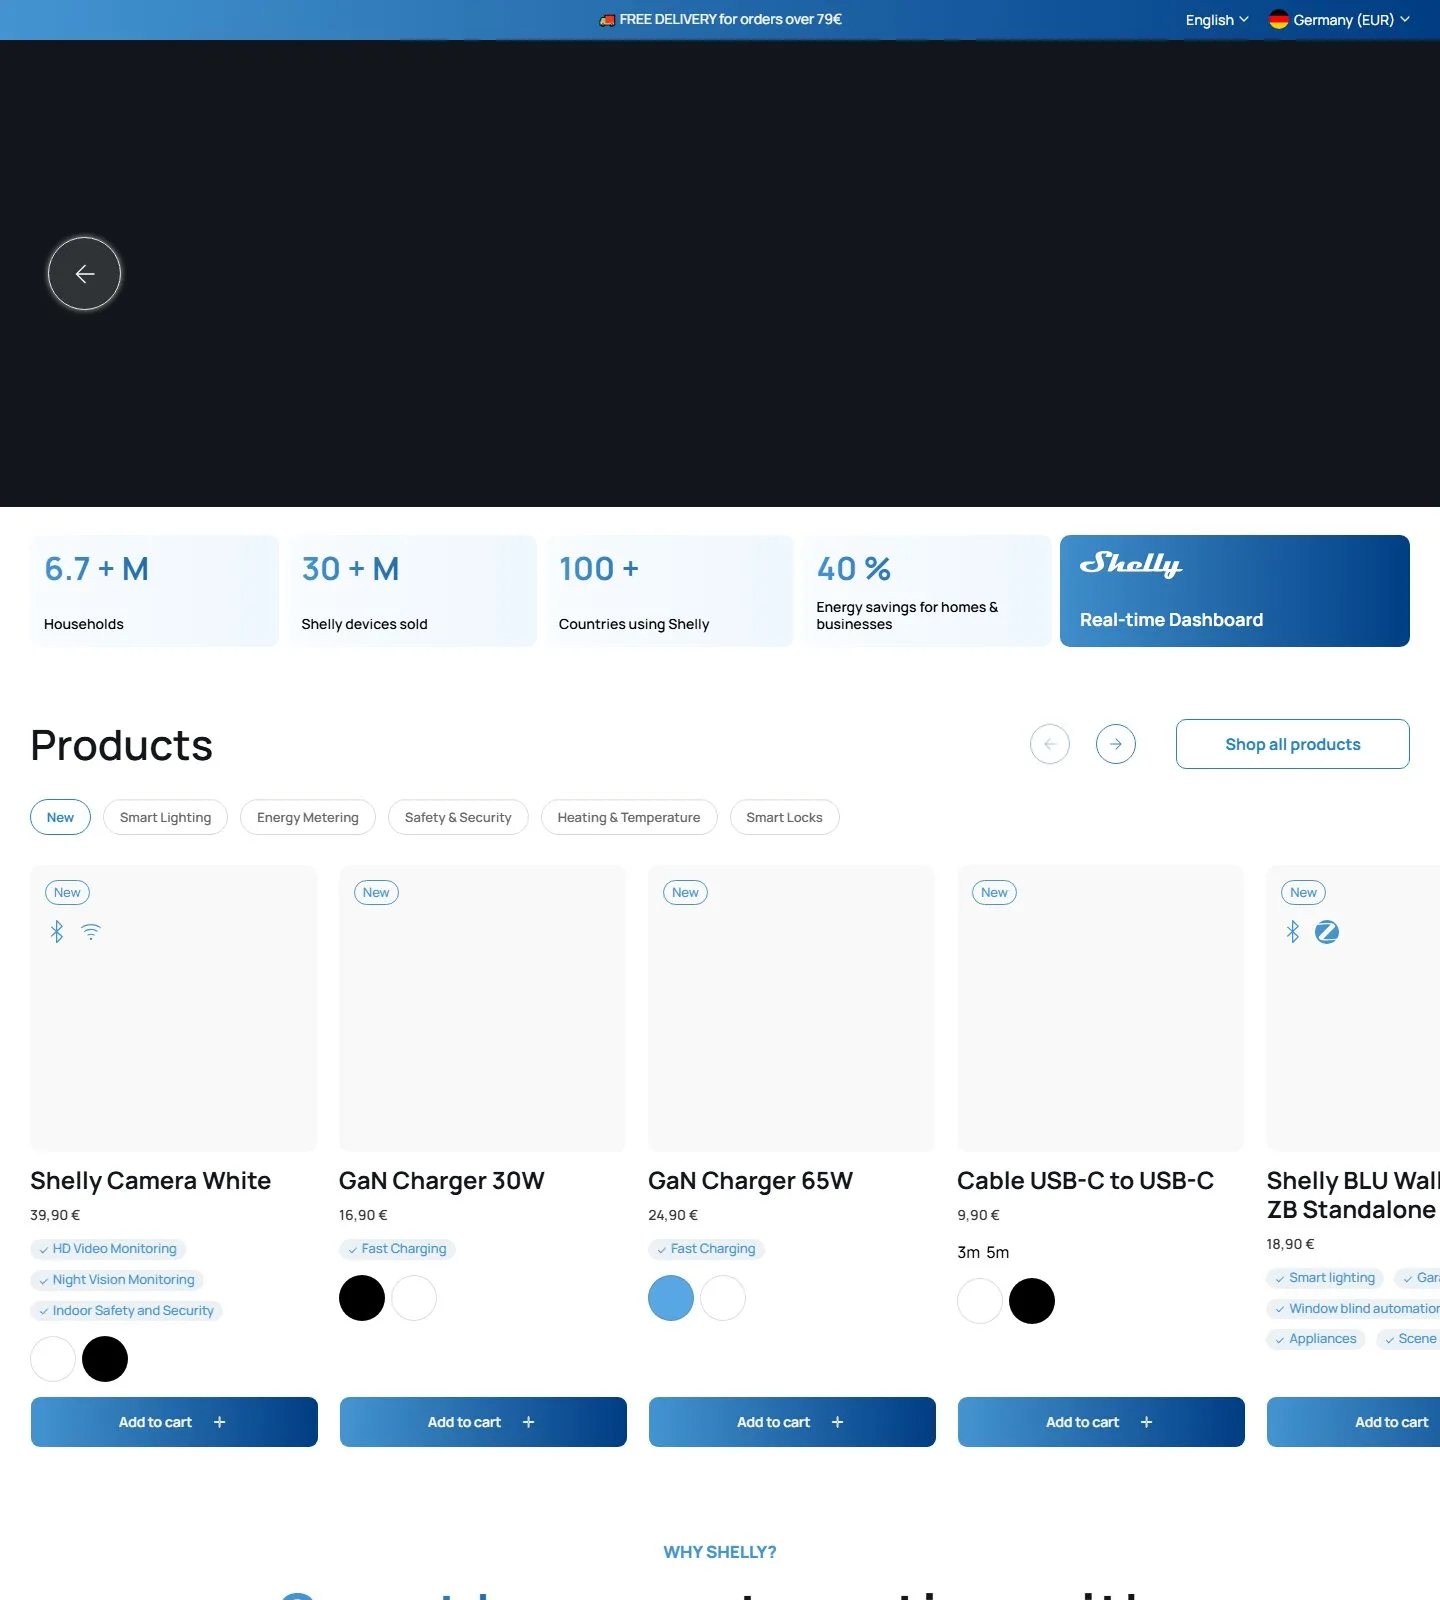Image resolution: width=1440 pixels, height=1600 pixels.
Task: Choose black color for Shelly Camera
Action: click(105, 1359)
